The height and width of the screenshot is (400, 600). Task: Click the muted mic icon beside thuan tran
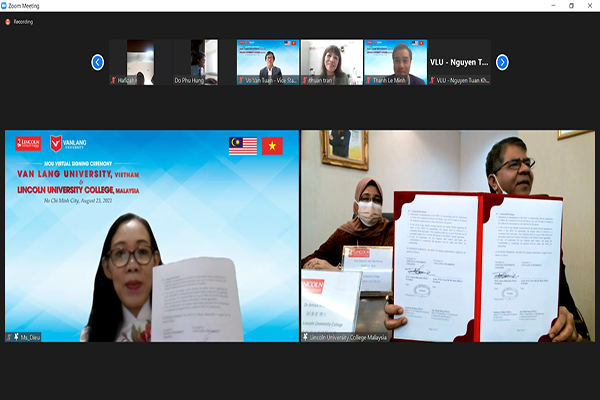pos(305,80)
